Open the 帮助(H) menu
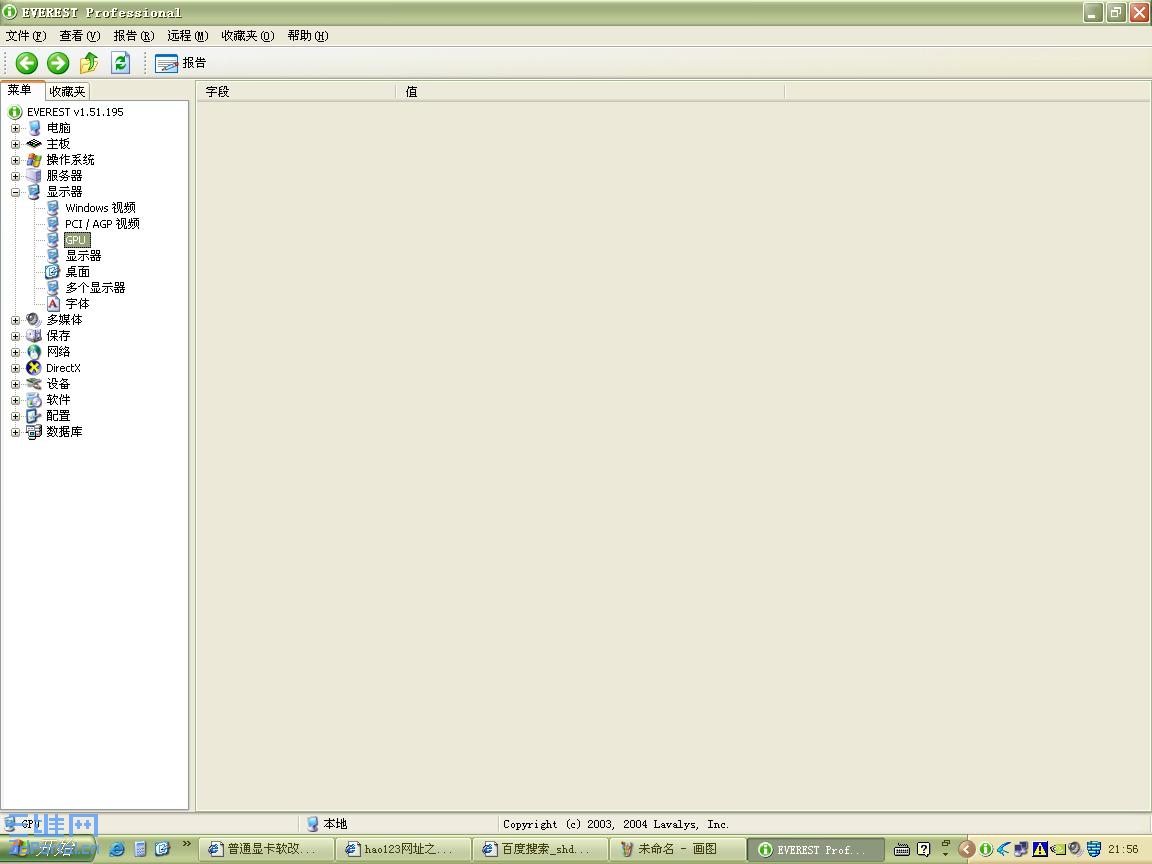 click(x=308, y=35)
